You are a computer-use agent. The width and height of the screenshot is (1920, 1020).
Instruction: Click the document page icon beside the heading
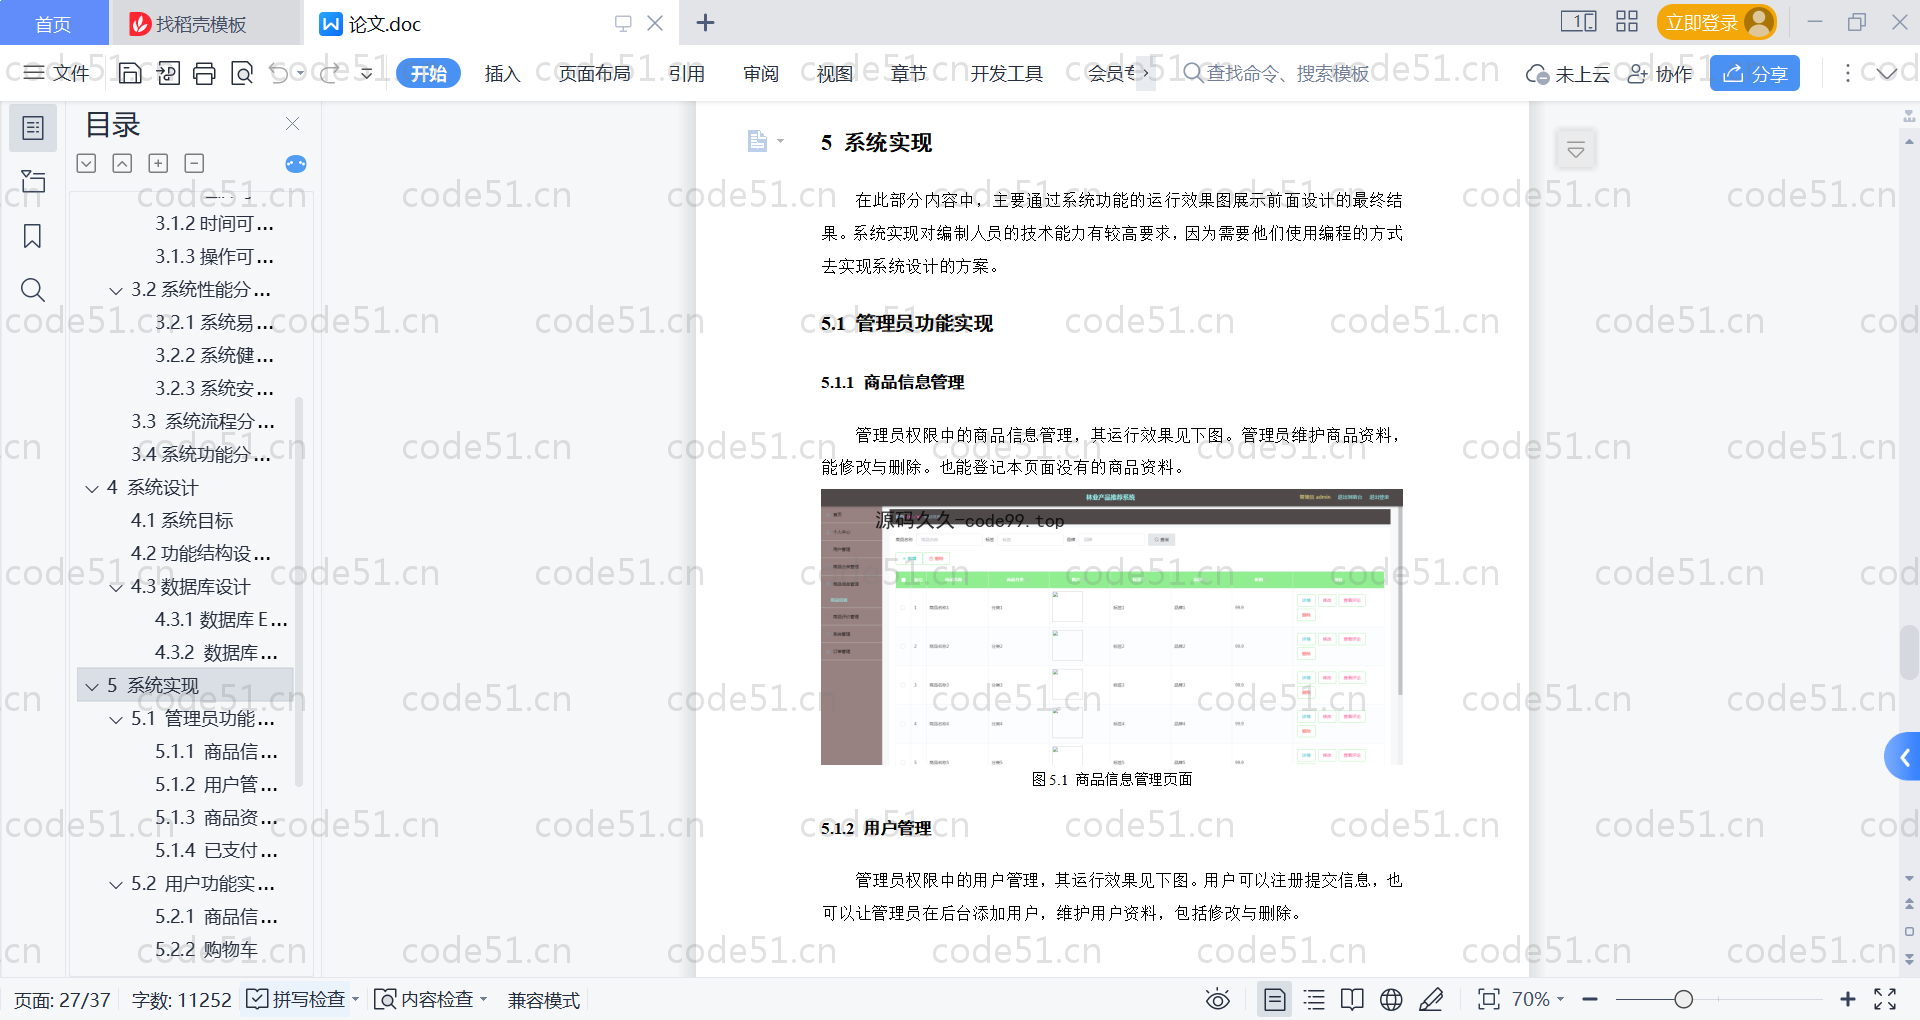pyautogui.click(x=758, y=141)
